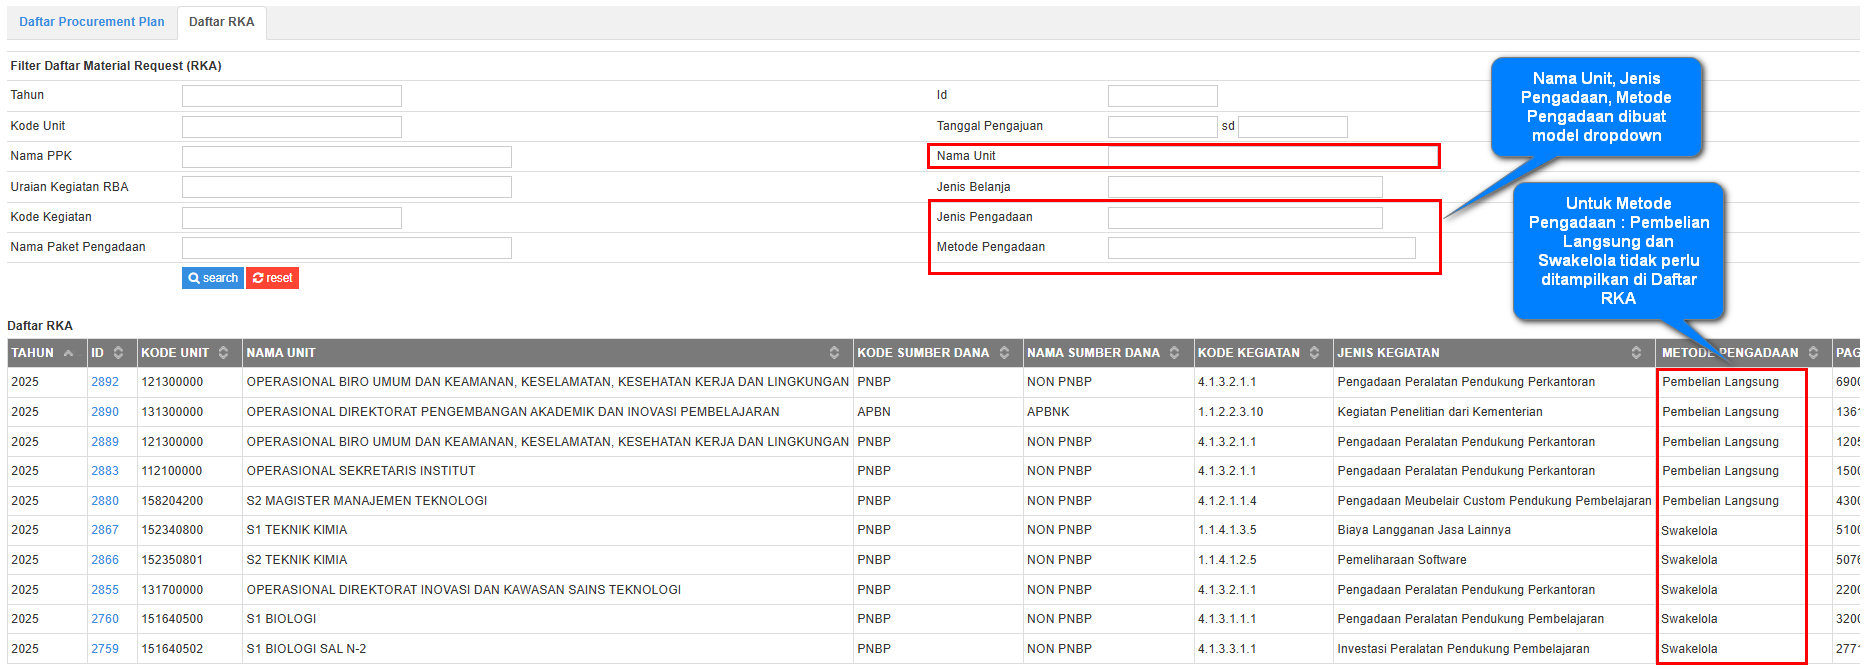Open RKA record ID 2892
This screenshot has width=1867, height=669.
[105, 382]
